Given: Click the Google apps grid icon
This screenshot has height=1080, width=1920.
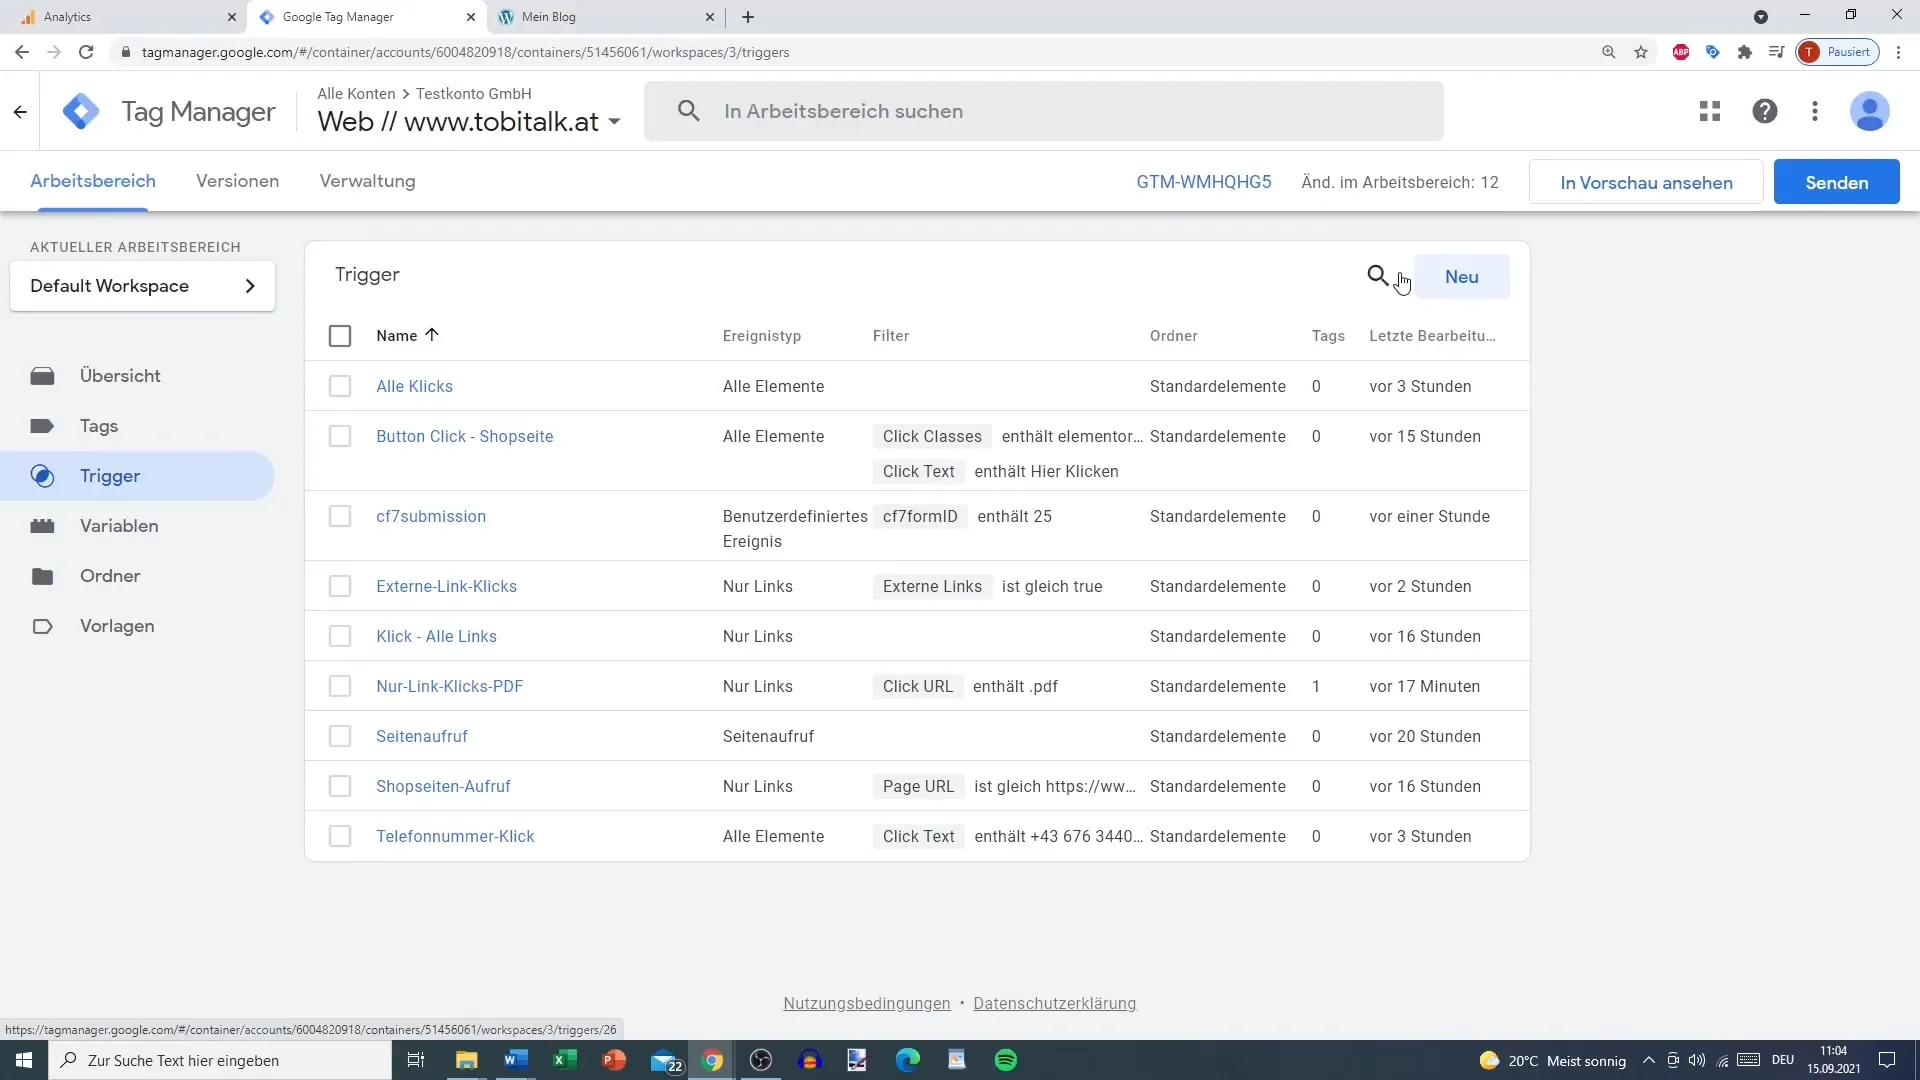Looking at the screenshot, I should point(1709,111).
